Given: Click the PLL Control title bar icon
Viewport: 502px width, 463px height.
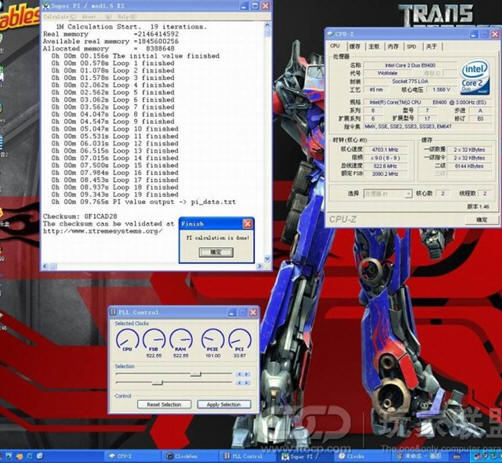Looking at the screenshot, I should click(113, 312).
